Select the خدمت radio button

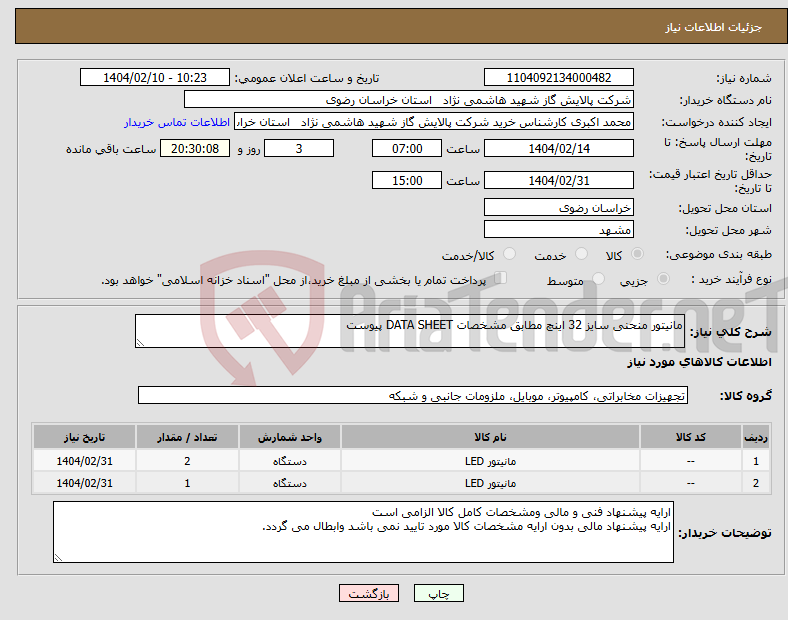(x=581, y=254)
